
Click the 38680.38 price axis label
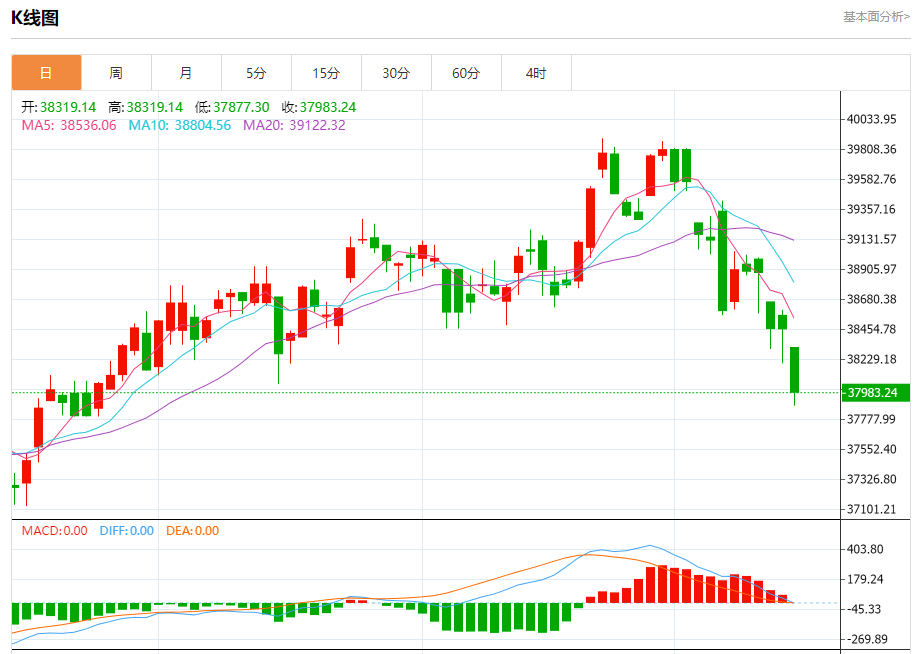[x=871, y=299]
